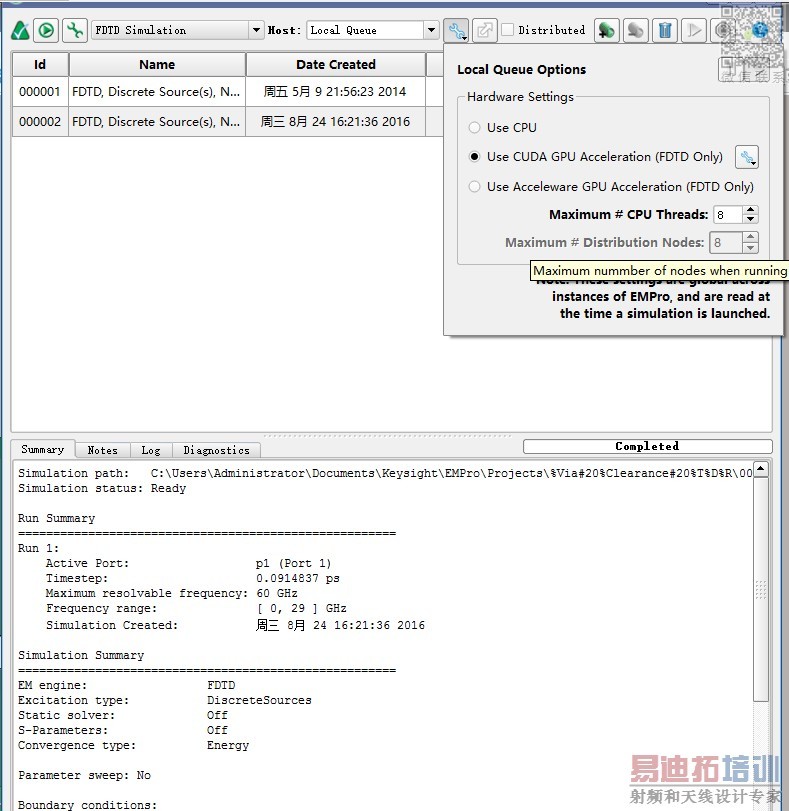Open the green wrench simulation setup icon

(75, 31)
